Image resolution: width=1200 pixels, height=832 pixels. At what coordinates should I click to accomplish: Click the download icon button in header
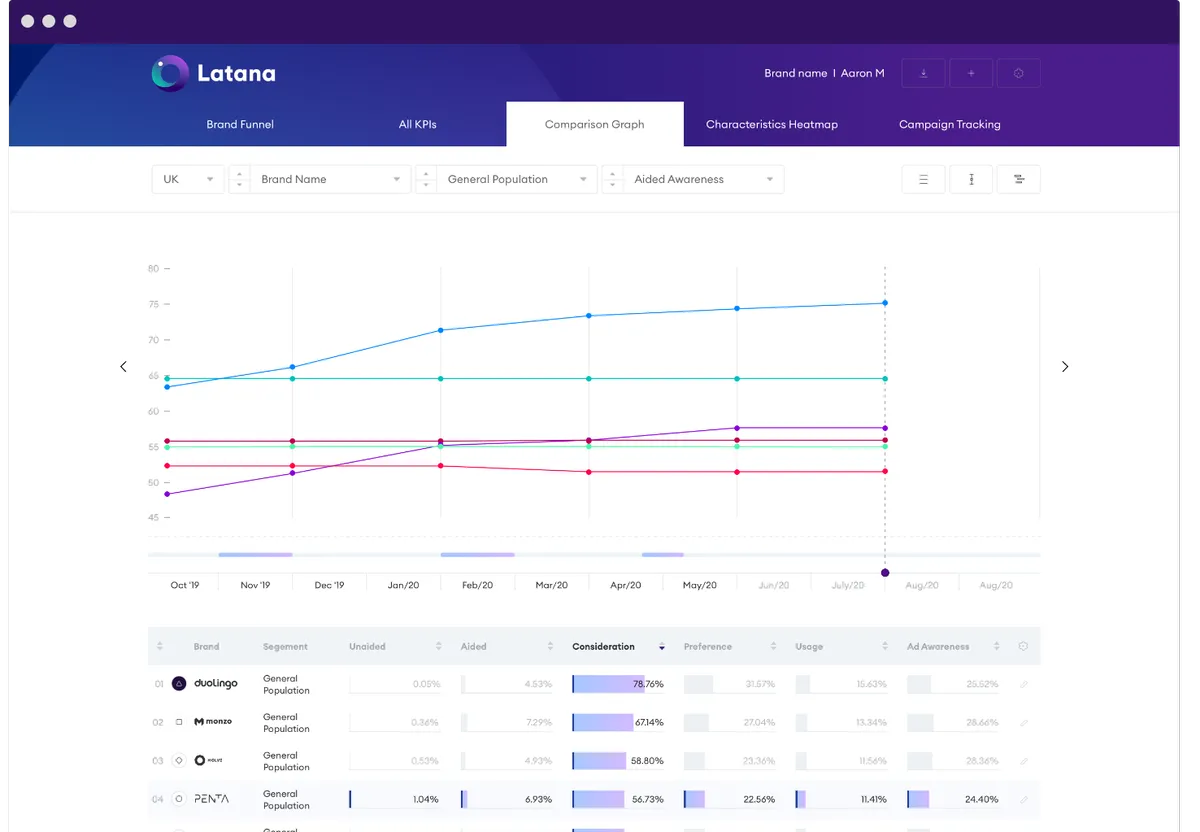[923, 73]
